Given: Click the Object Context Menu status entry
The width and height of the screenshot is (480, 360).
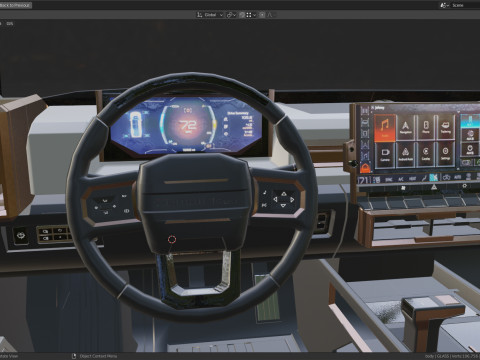Looking at the screenshot, I should tap(95, 356).
